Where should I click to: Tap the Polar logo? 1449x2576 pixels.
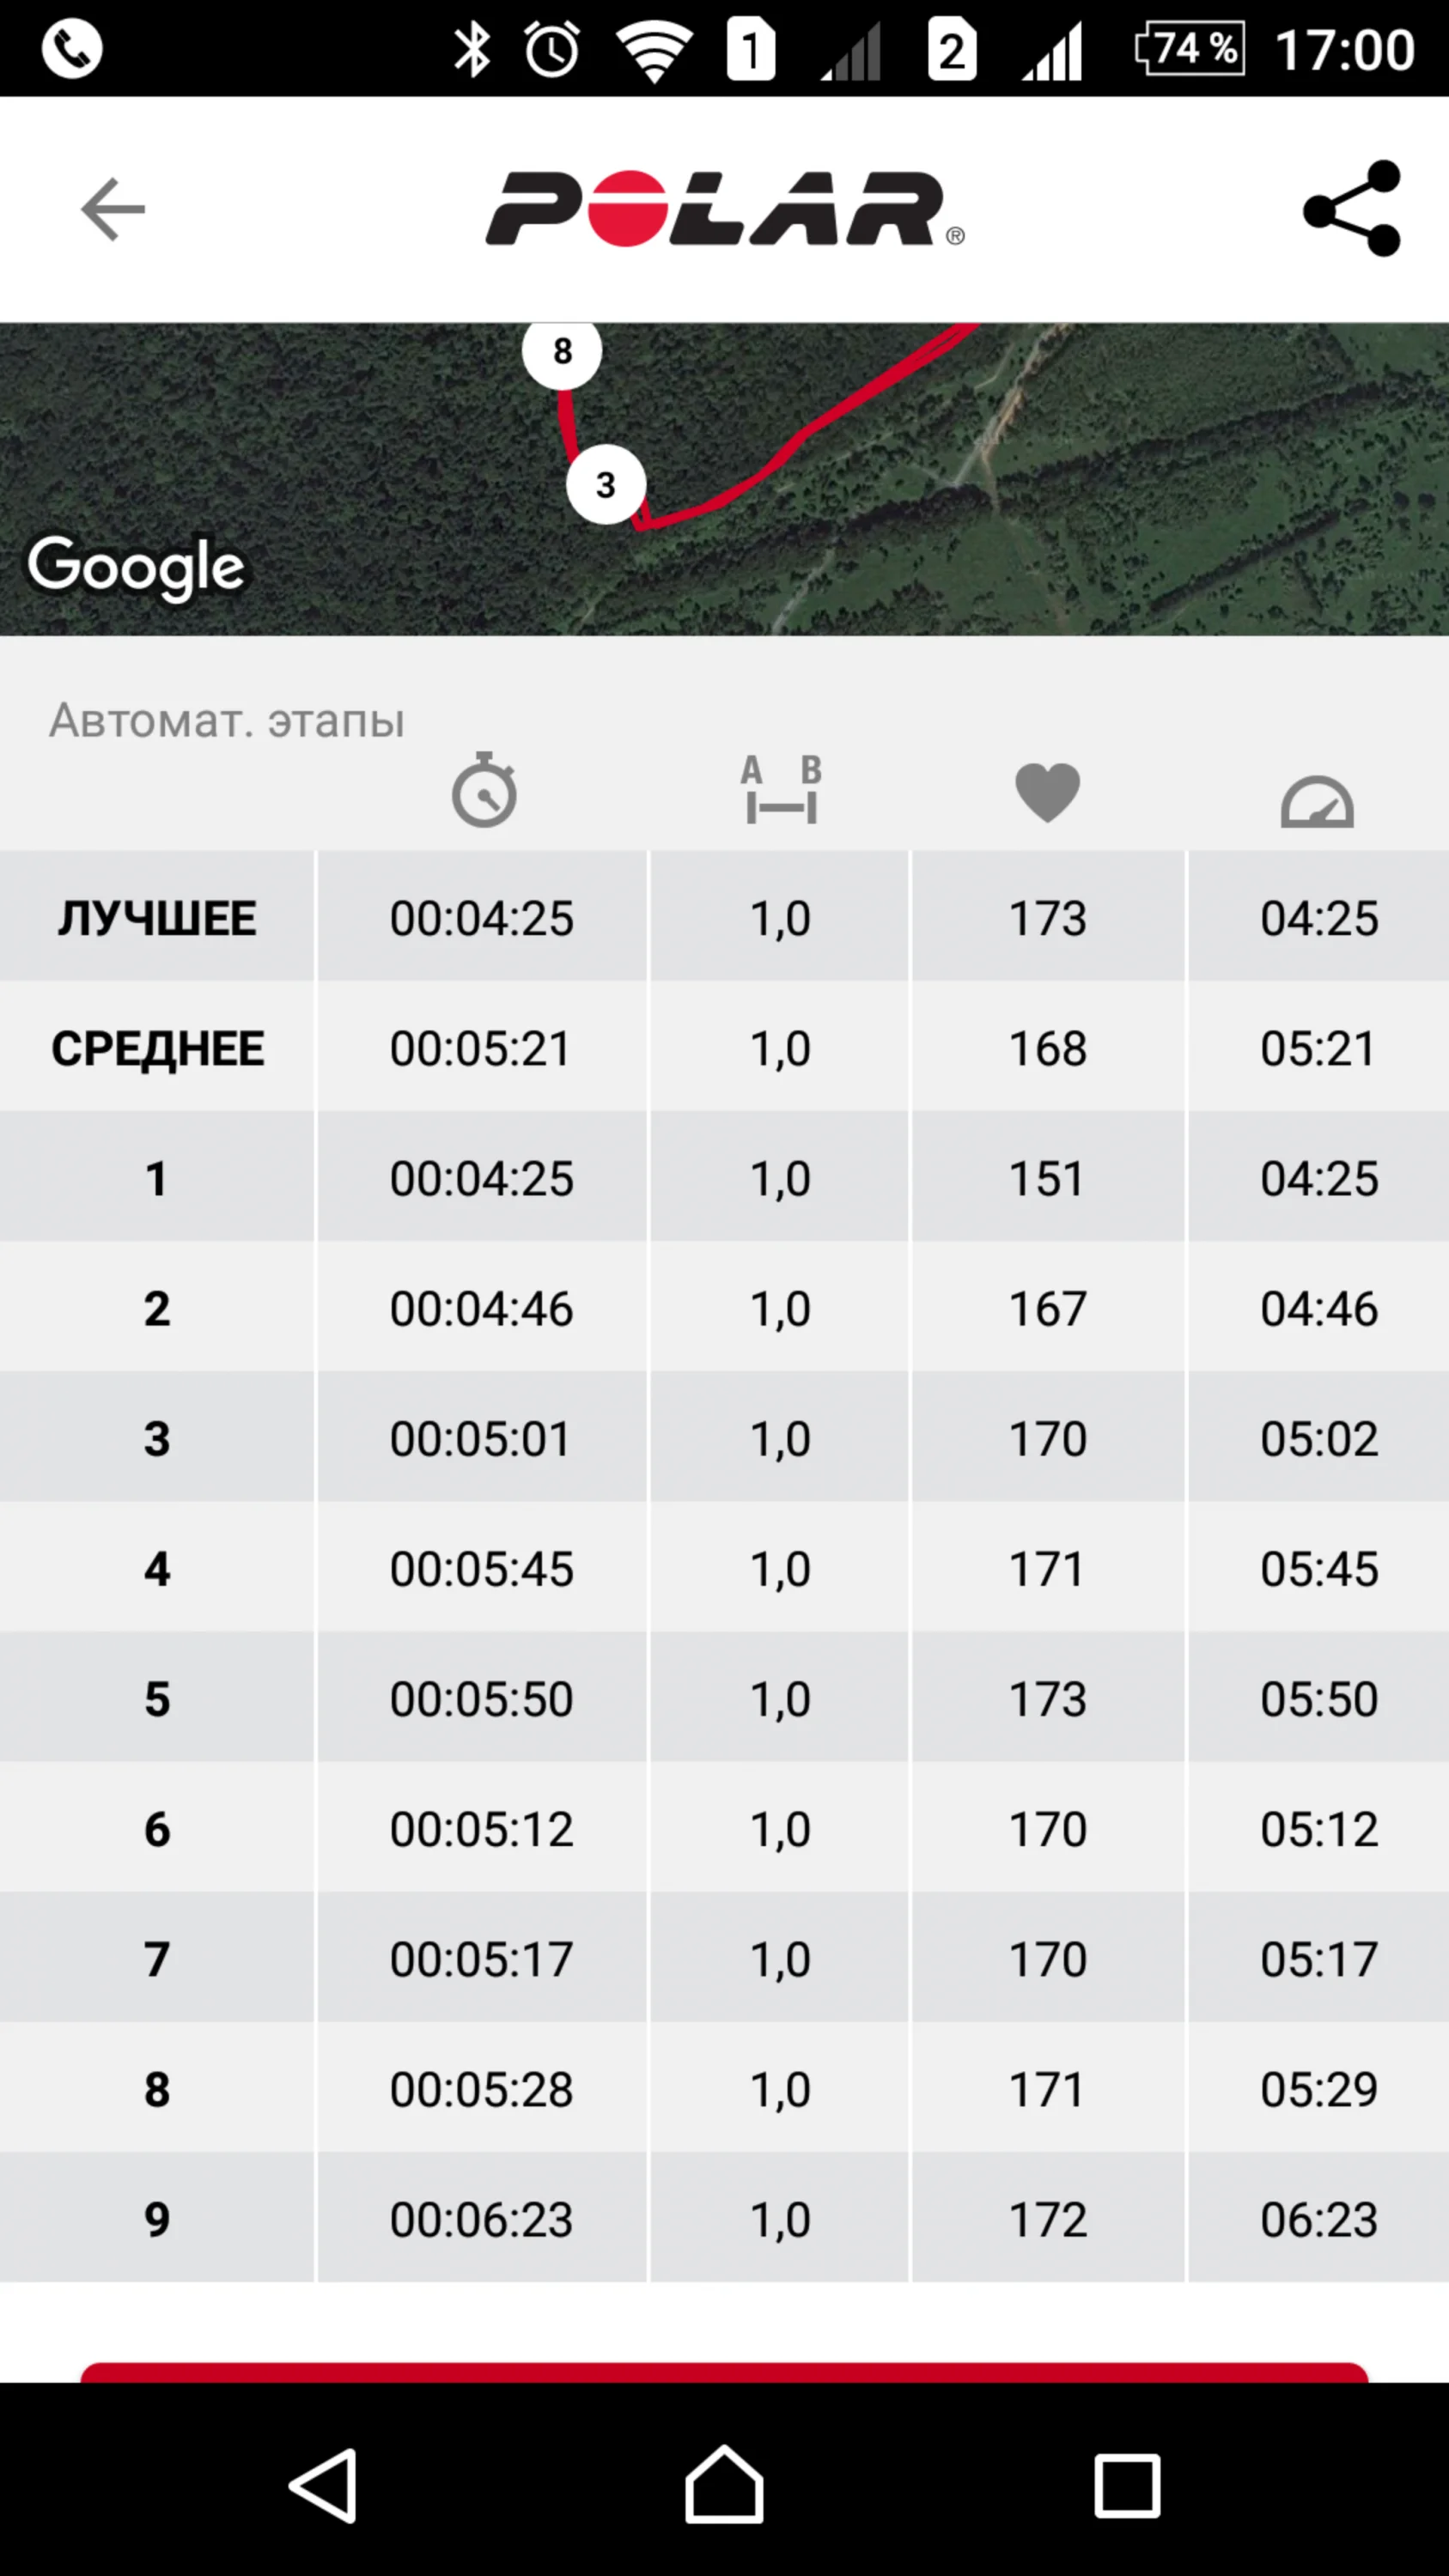pyautogui.click(x=724, y=209)
